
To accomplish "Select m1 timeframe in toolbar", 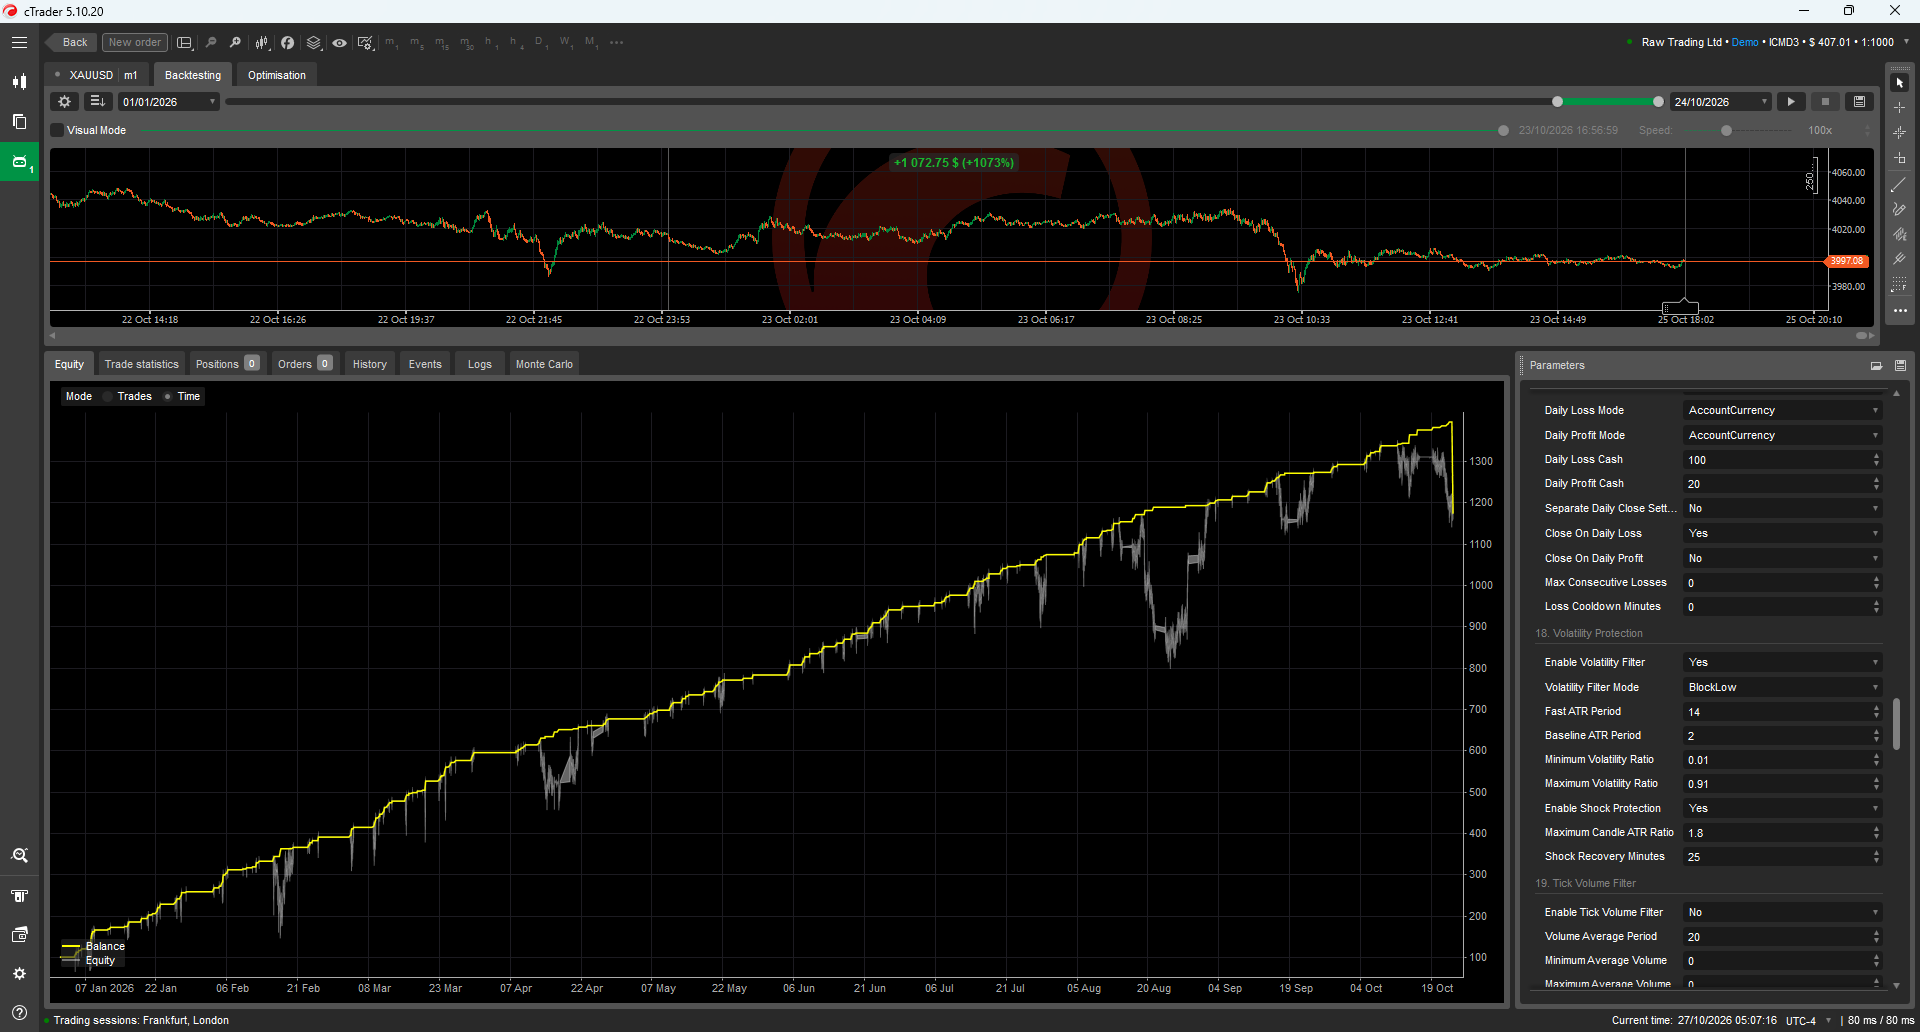I will pos(391,43).
